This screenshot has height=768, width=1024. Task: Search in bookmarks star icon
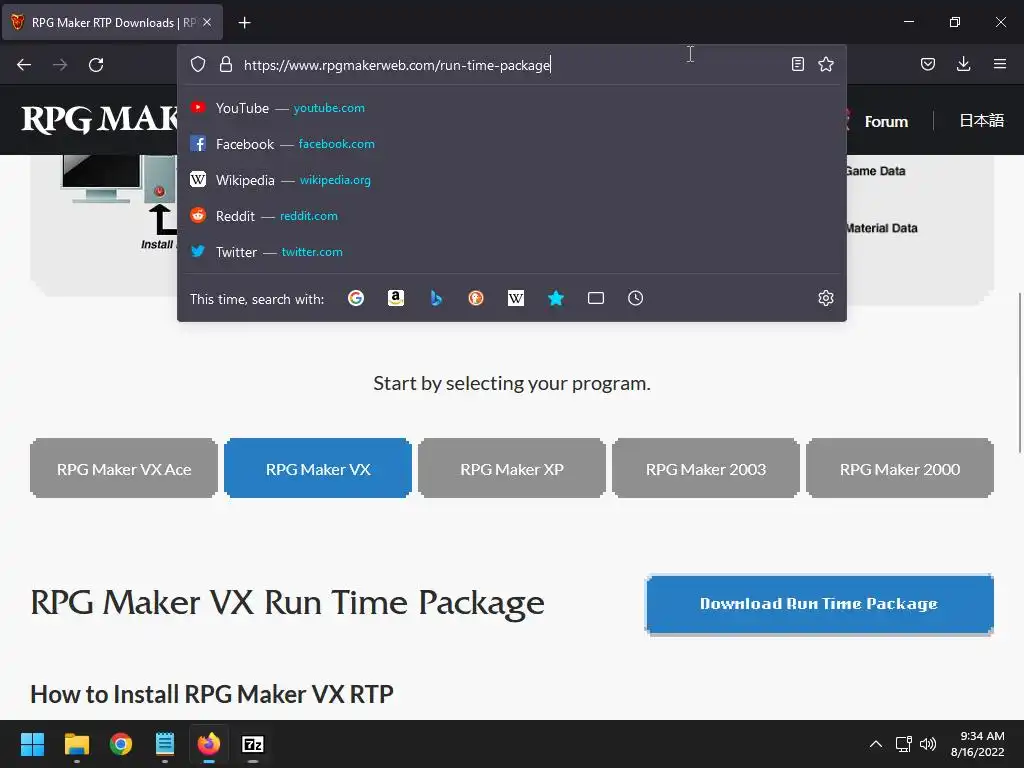[556, 298]
